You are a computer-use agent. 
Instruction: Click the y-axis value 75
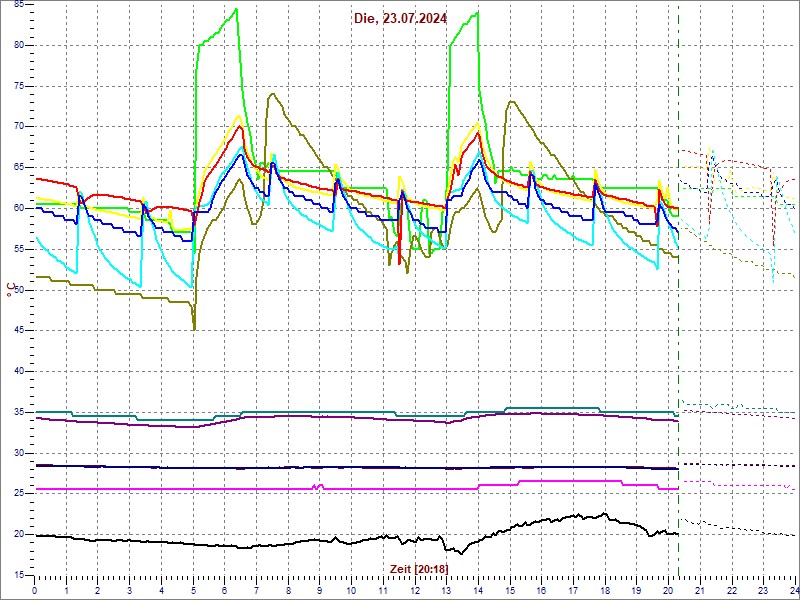pyautogui.click(x=19, y=86)
